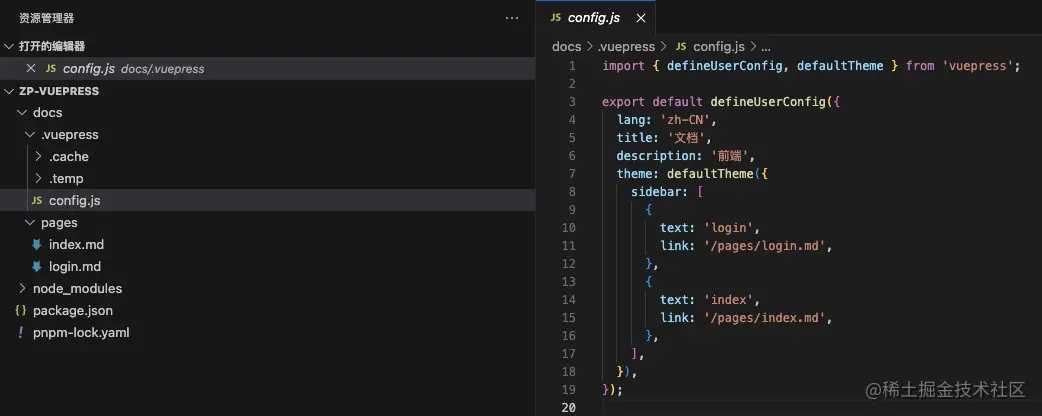Image resolution: width=1042 pixels, height=416 pixels.
Task: Select .vuepress in the breadcrumb
Action: (x=626, y=47)
